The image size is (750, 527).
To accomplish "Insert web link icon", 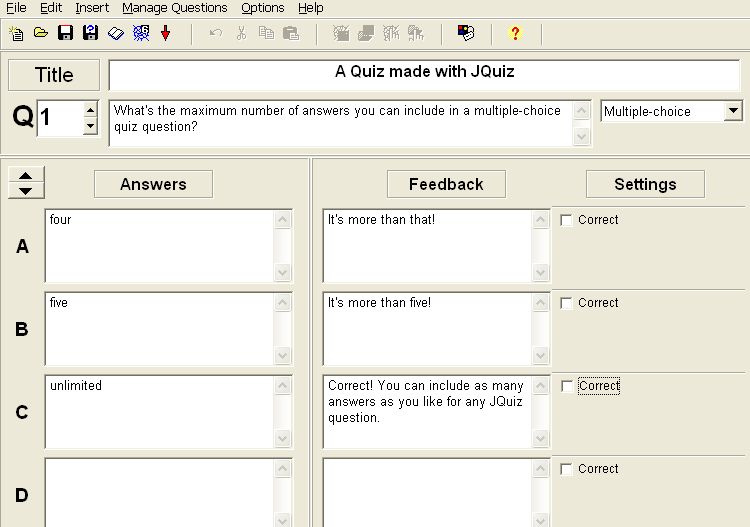I will pos(391,33).
